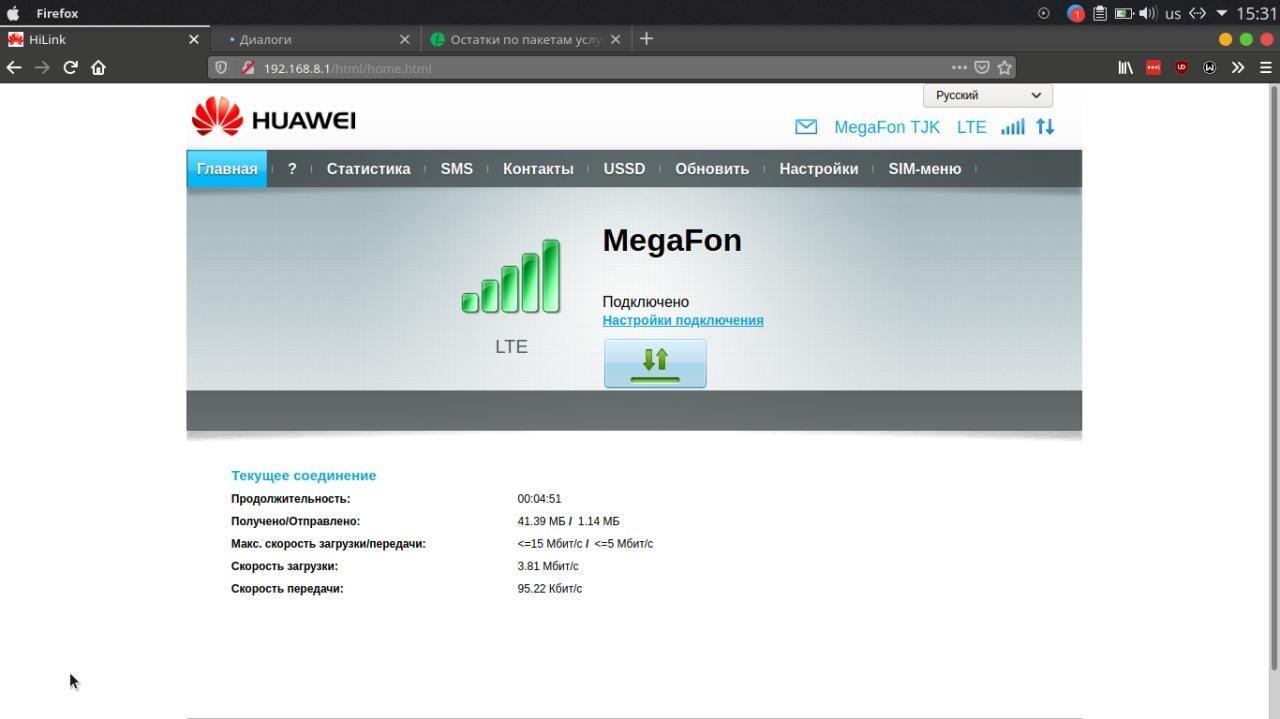Go to the Главная tab
Viewport: 1280px width, 719px height.
227,169
